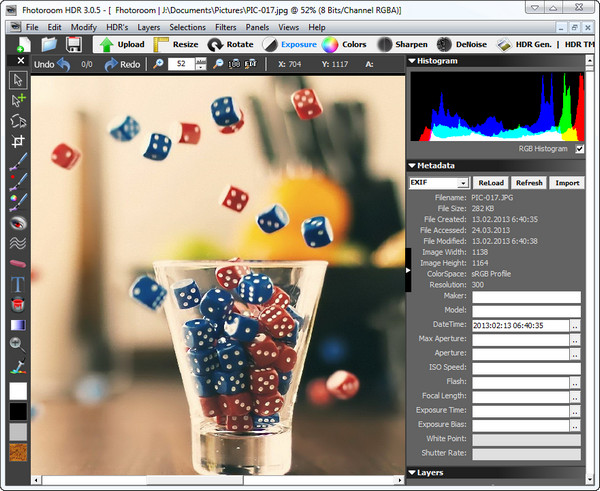Choose the Text tool
Viewport: 600px width, 491px height.
click(17, 284)
